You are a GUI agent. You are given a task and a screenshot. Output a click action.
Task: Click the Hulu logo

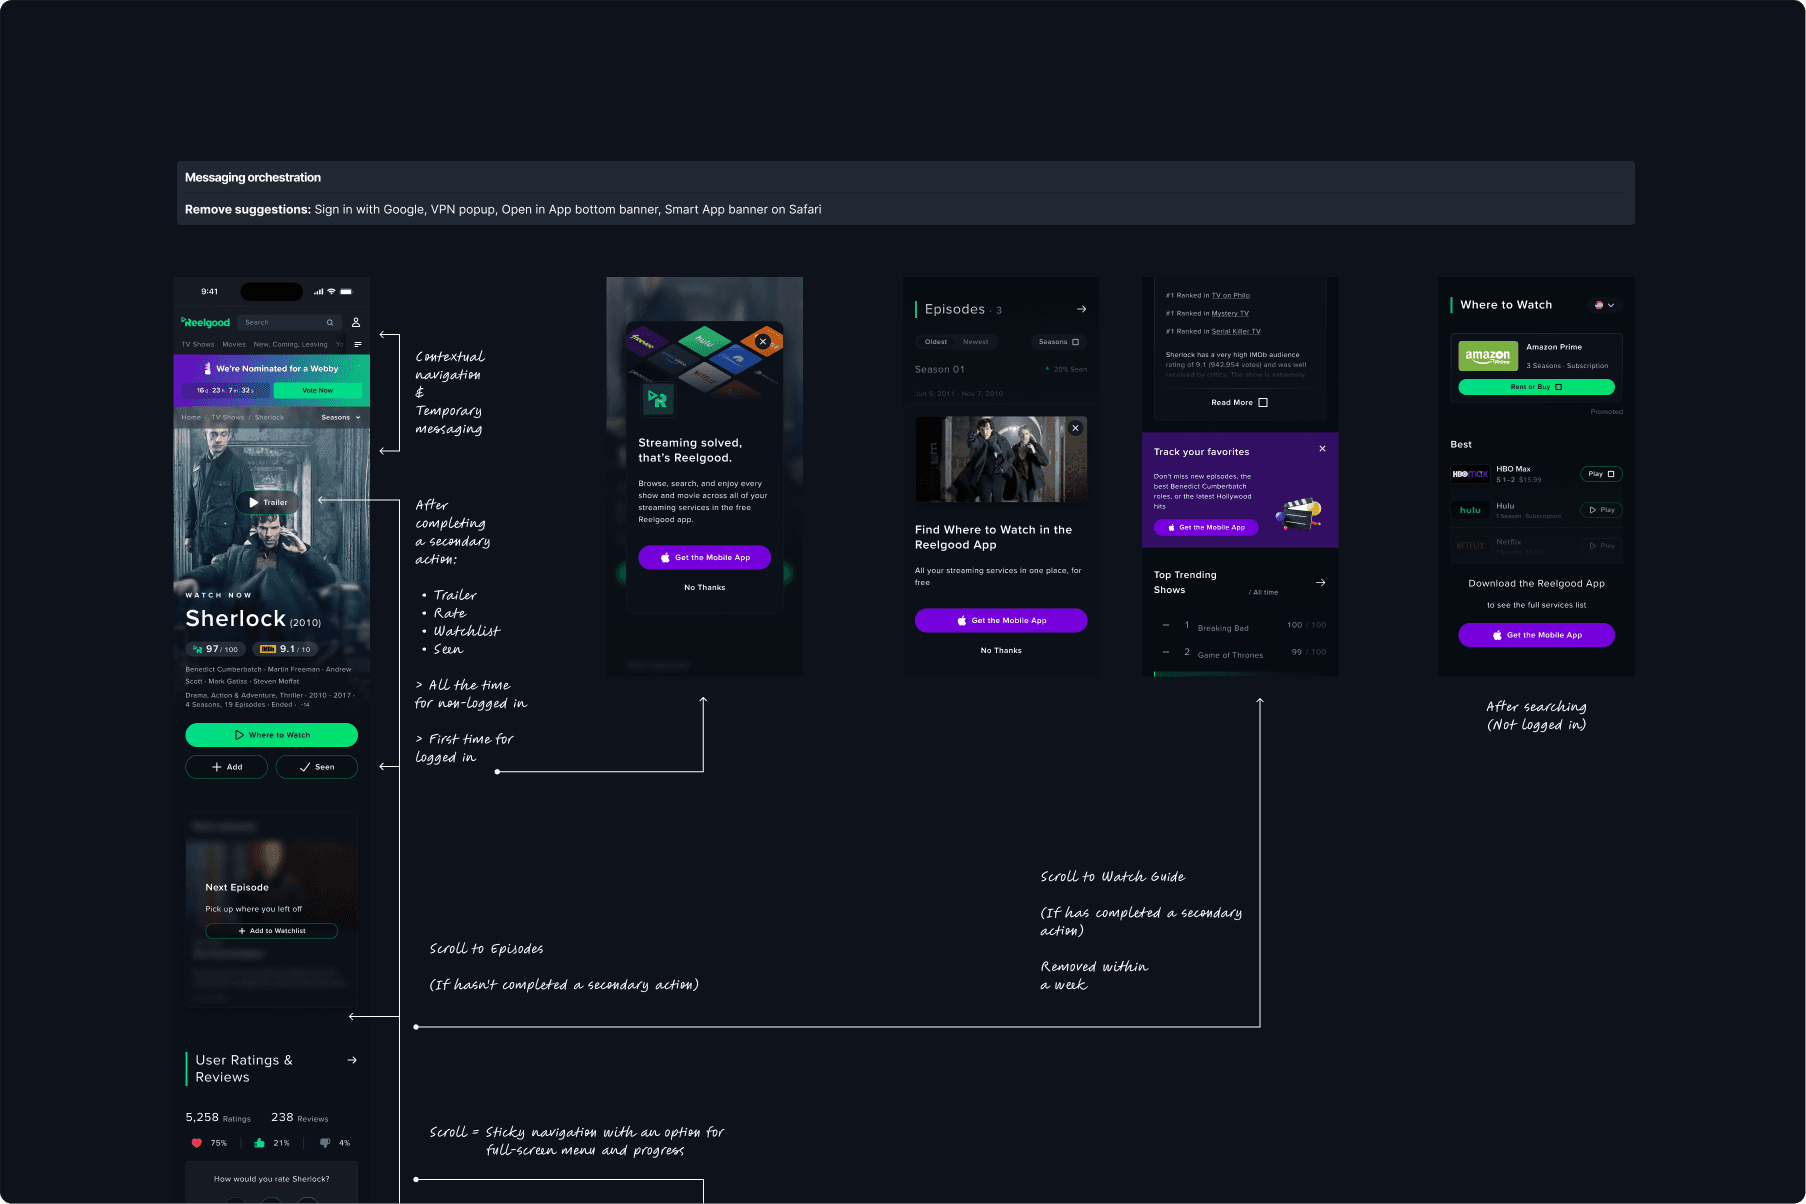pyautogui.click(x=1470, y=510)
